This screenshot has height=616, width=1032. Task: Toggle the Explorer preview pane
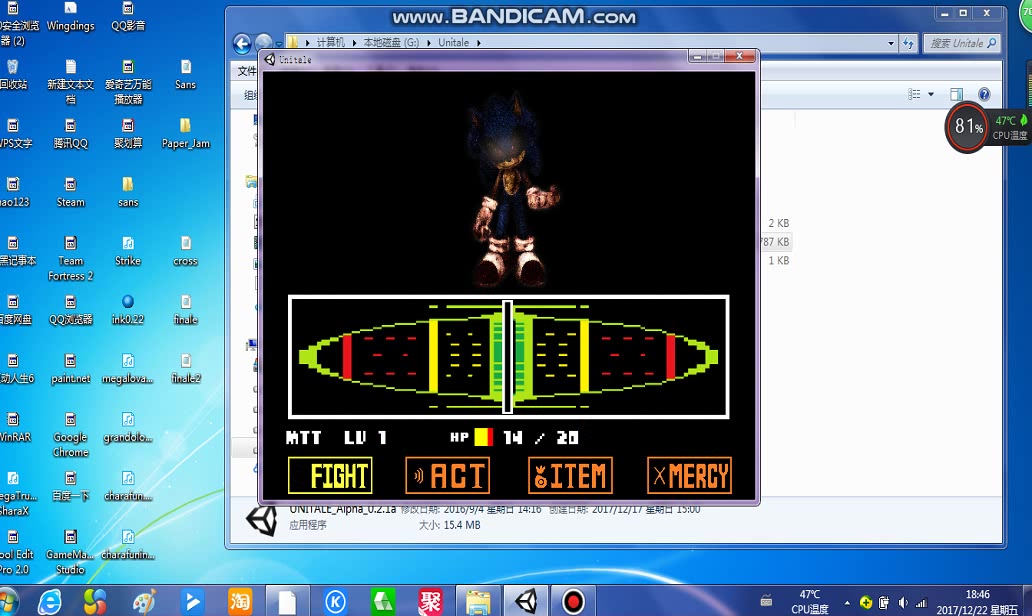(x=956, y=94)
